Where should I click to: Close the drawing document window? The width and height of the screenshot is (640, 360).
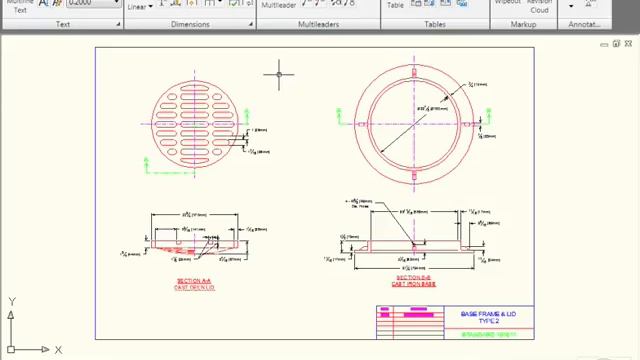click(x=629, y=43)
